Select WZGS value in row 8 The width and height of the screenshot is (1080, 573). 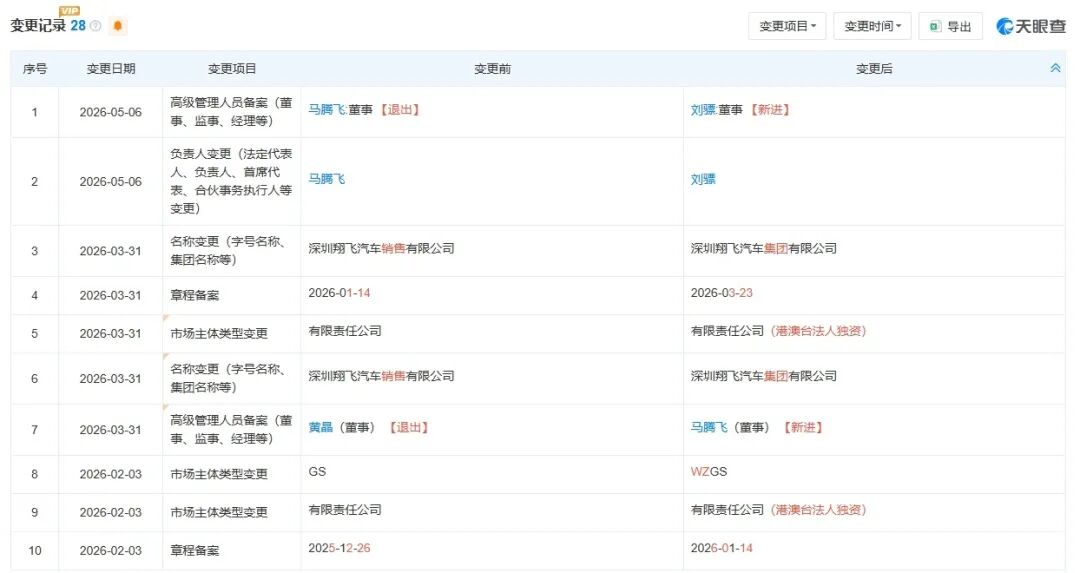pos(709,472)
